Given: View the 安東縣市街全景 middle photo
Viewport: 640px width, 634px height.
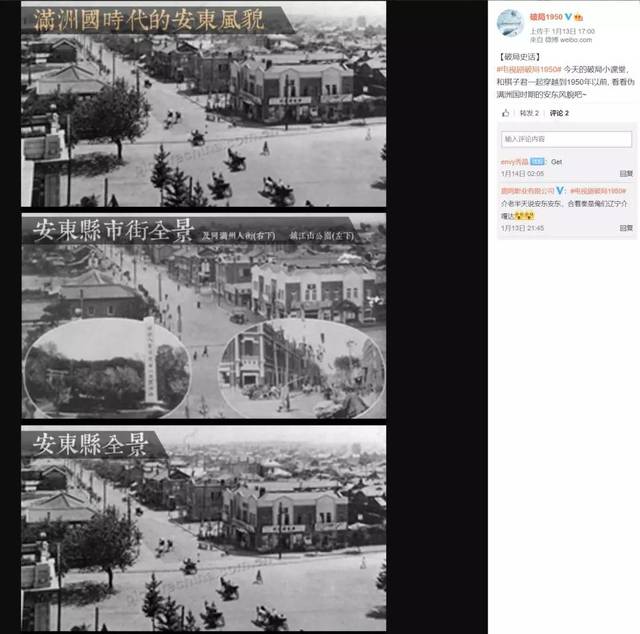Looking at the screenshot, I should pos(204,316).
